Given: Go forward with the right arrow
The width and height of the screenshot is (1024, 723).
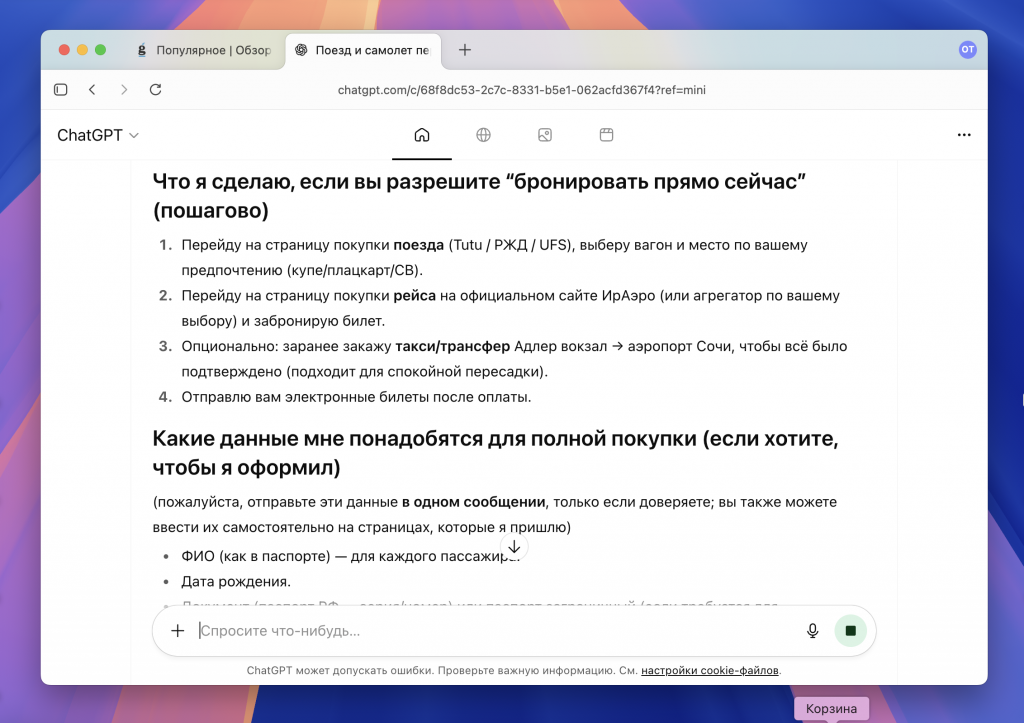Looking at the screenshot, I should click(x=123, y=89).
